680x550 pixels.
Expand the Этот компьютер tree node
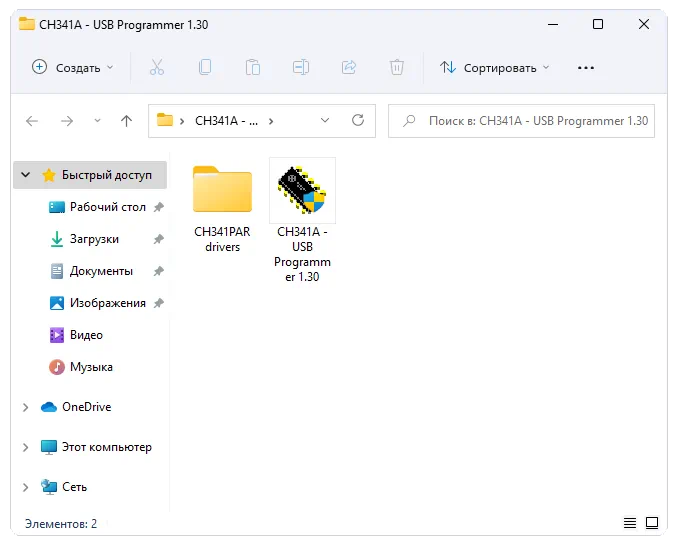[26, 447]
